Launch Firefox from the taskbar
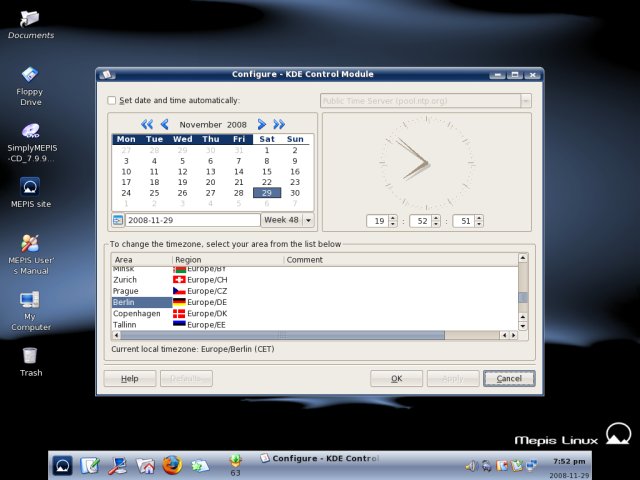The height and width of the screenshot is (480, 640). (172, 466)
